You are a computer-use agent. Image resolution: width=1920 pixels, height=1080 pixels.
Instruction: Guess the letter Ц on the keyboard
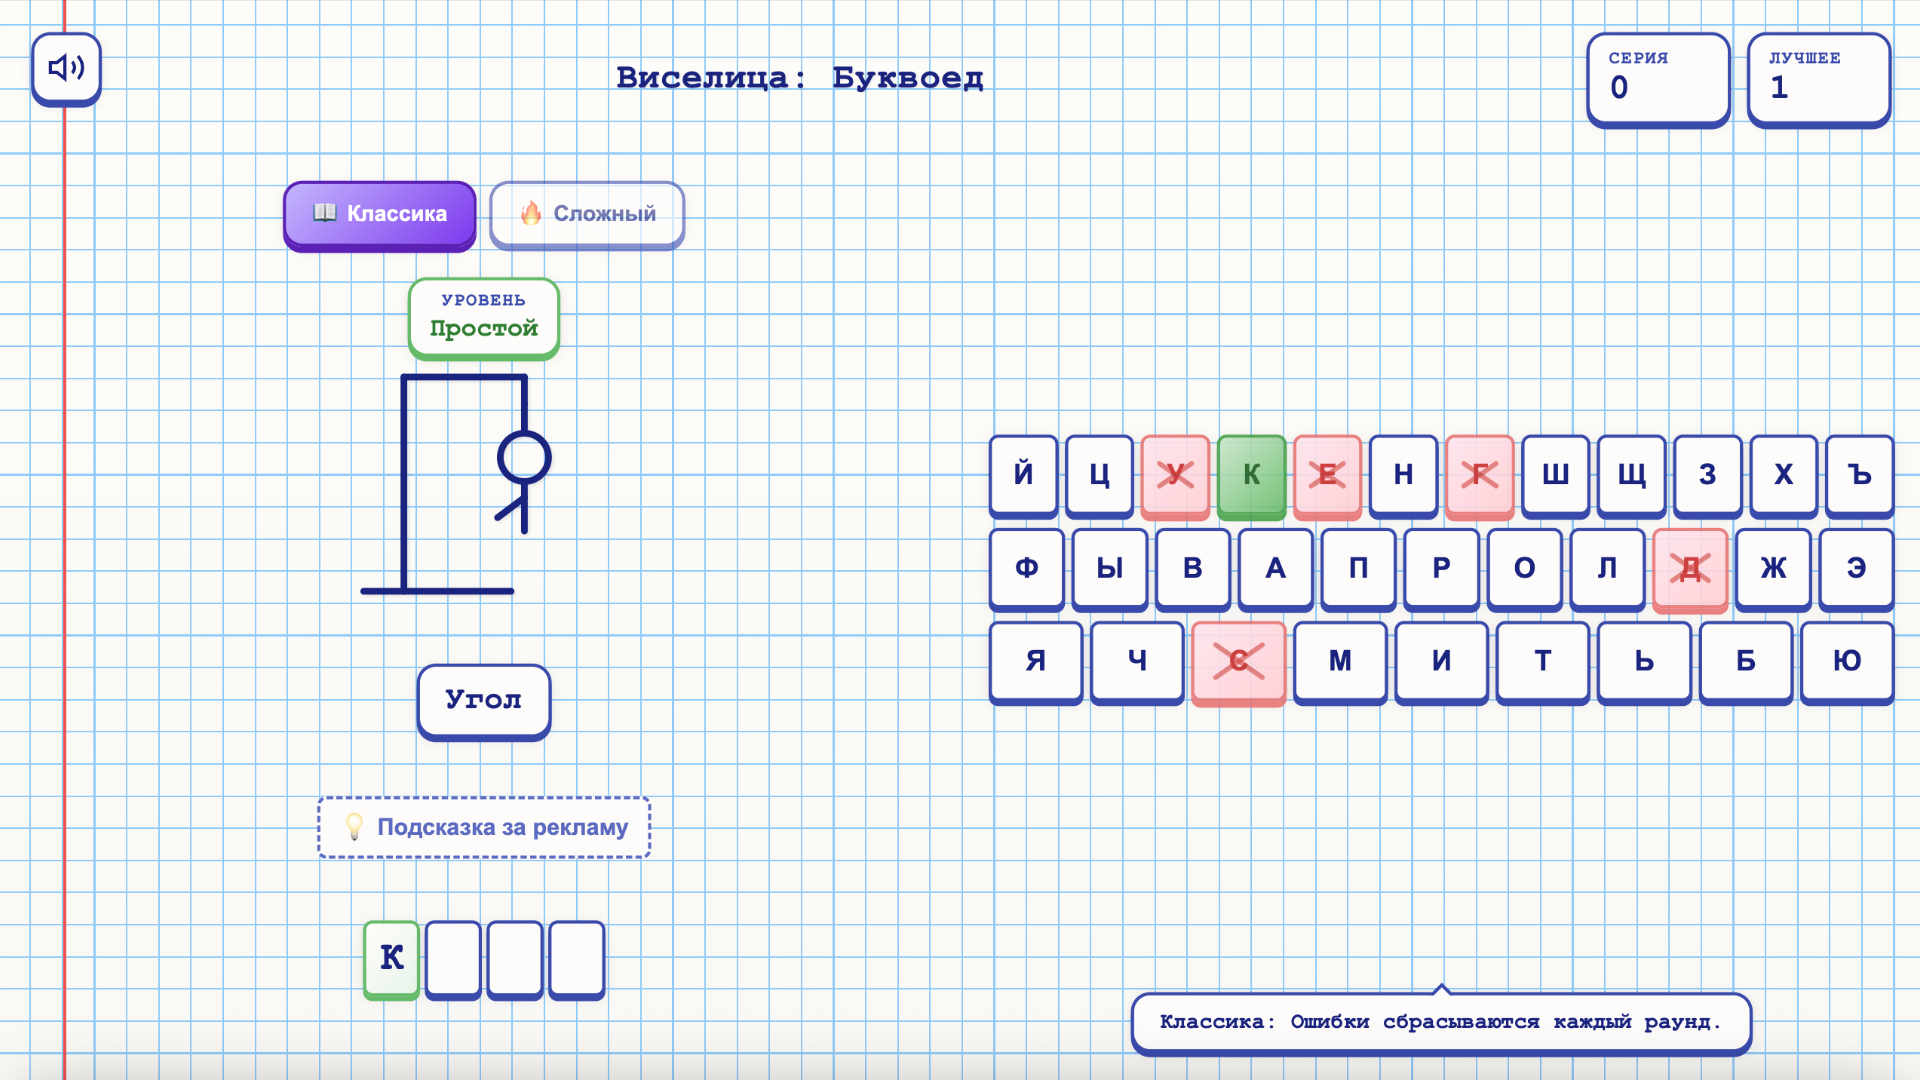1100,475
